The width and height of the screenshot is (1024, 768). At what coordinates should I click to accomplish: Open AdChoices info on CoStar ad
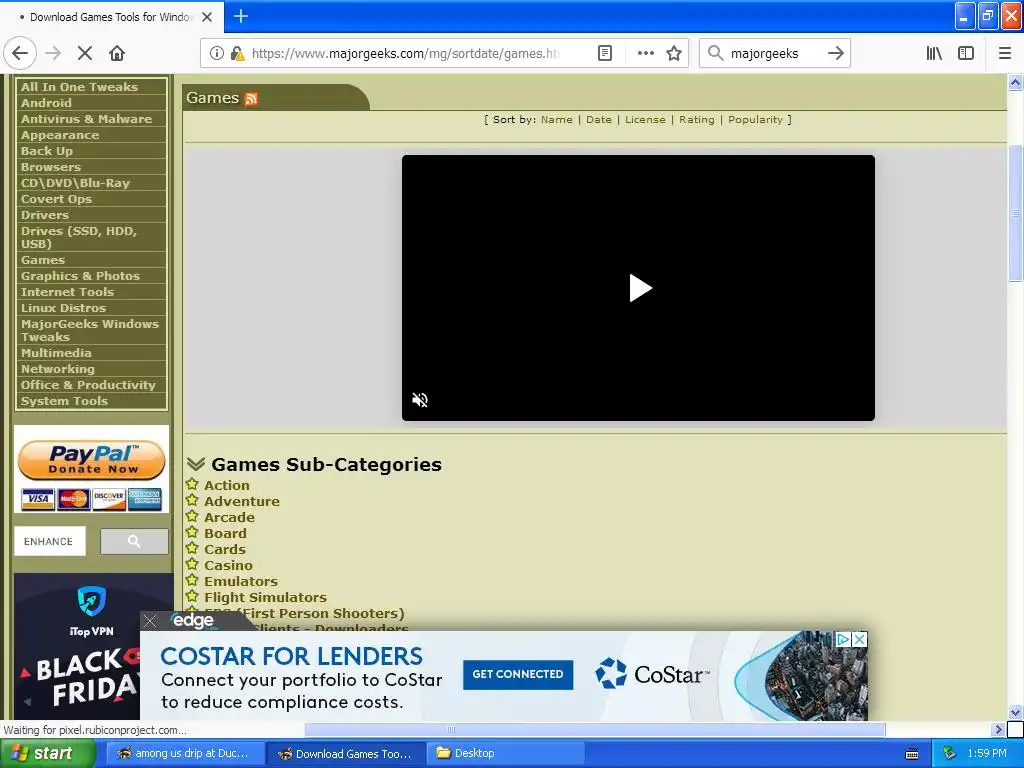tap(844, 639)
